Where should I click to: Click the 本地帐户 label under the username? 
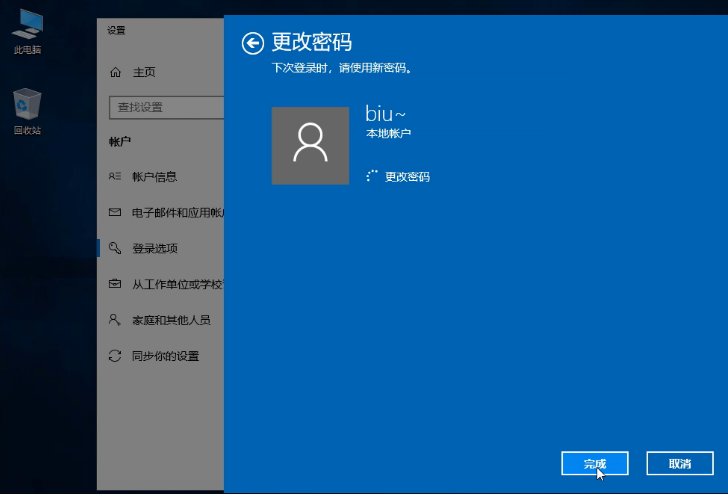coord(389,133)
